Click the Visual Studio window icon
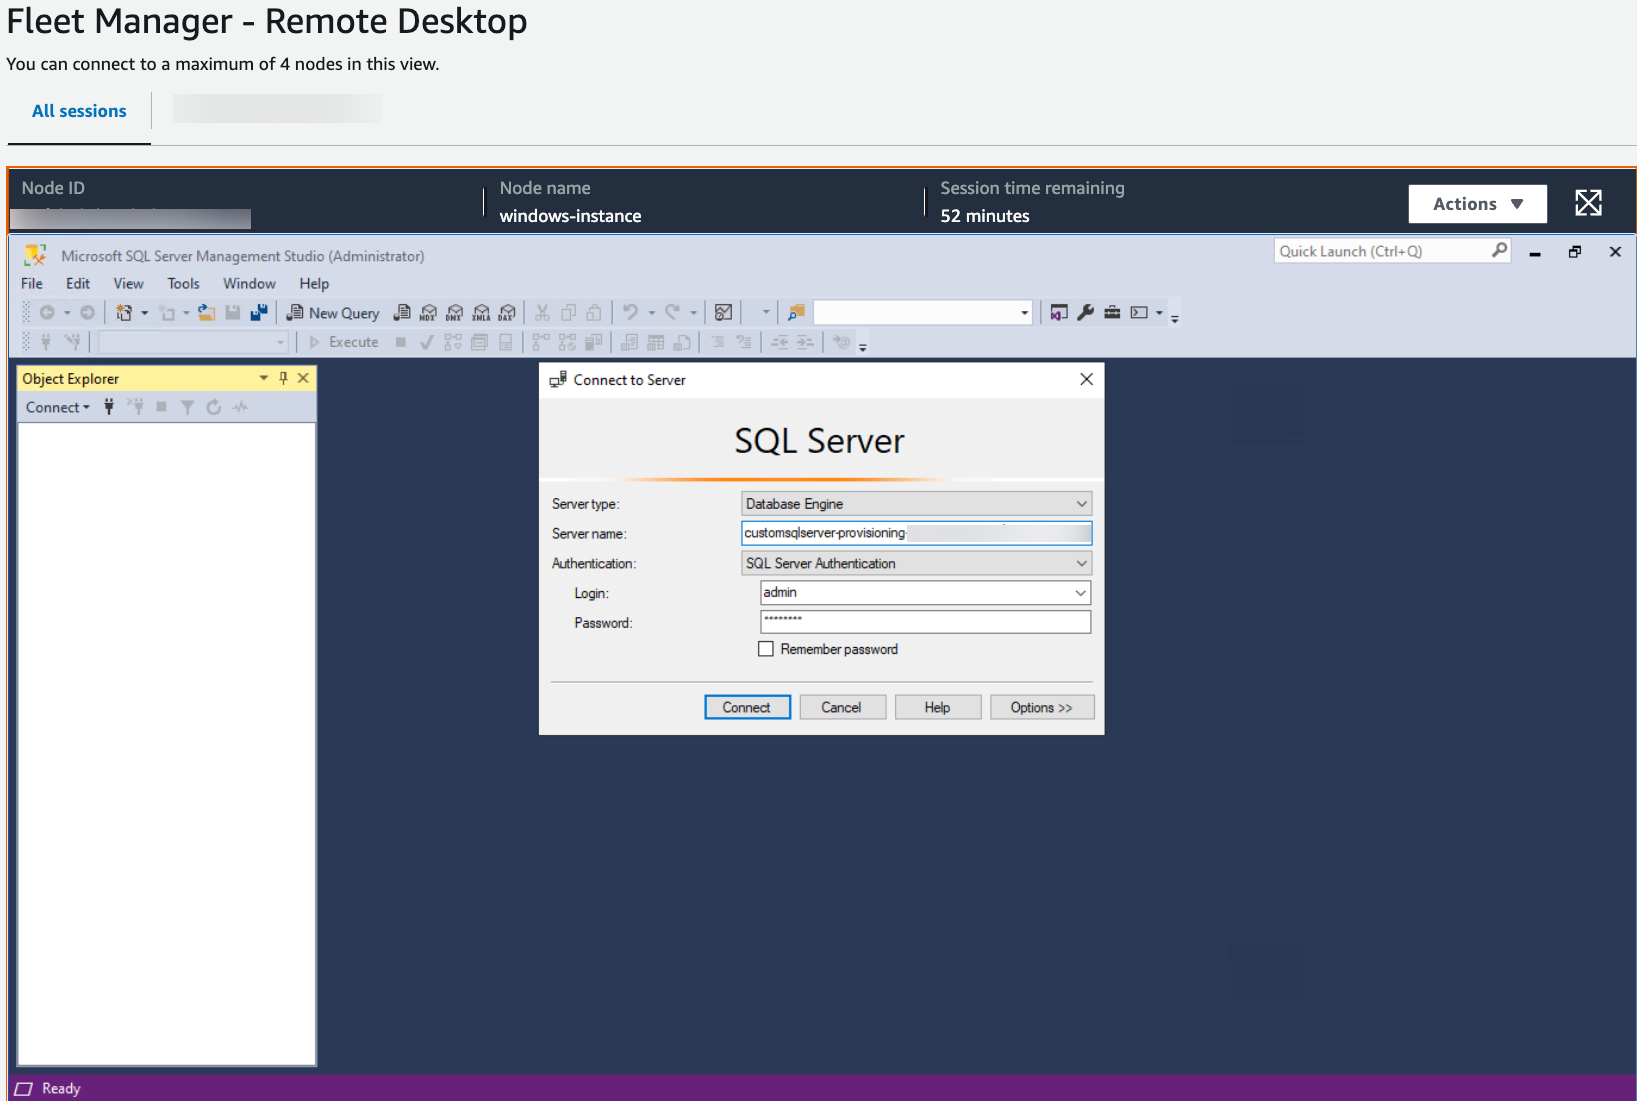The image size is (1637, 1101). point(1059,313)
